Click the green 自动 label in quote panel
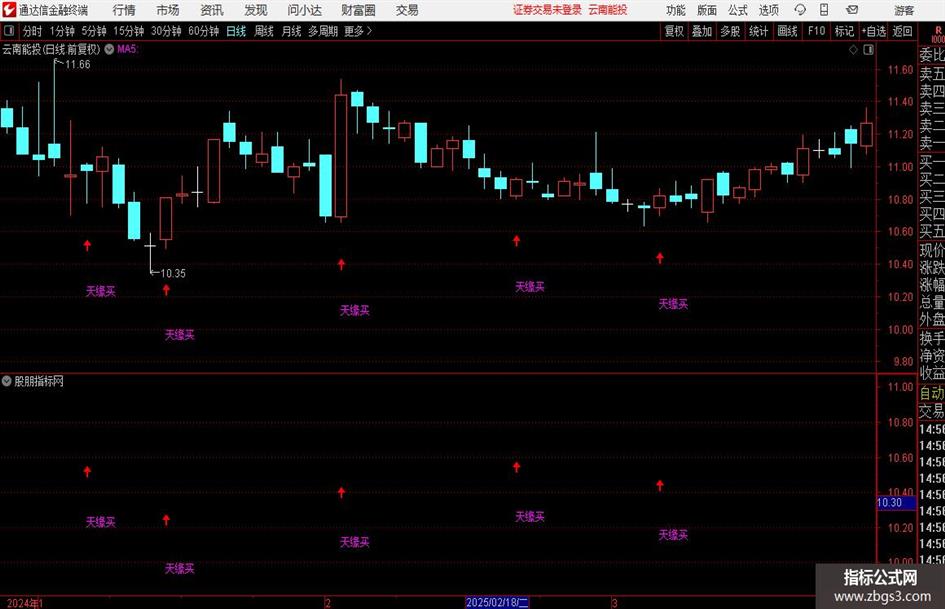Screen dimensions: 945x609 [932, 393]
